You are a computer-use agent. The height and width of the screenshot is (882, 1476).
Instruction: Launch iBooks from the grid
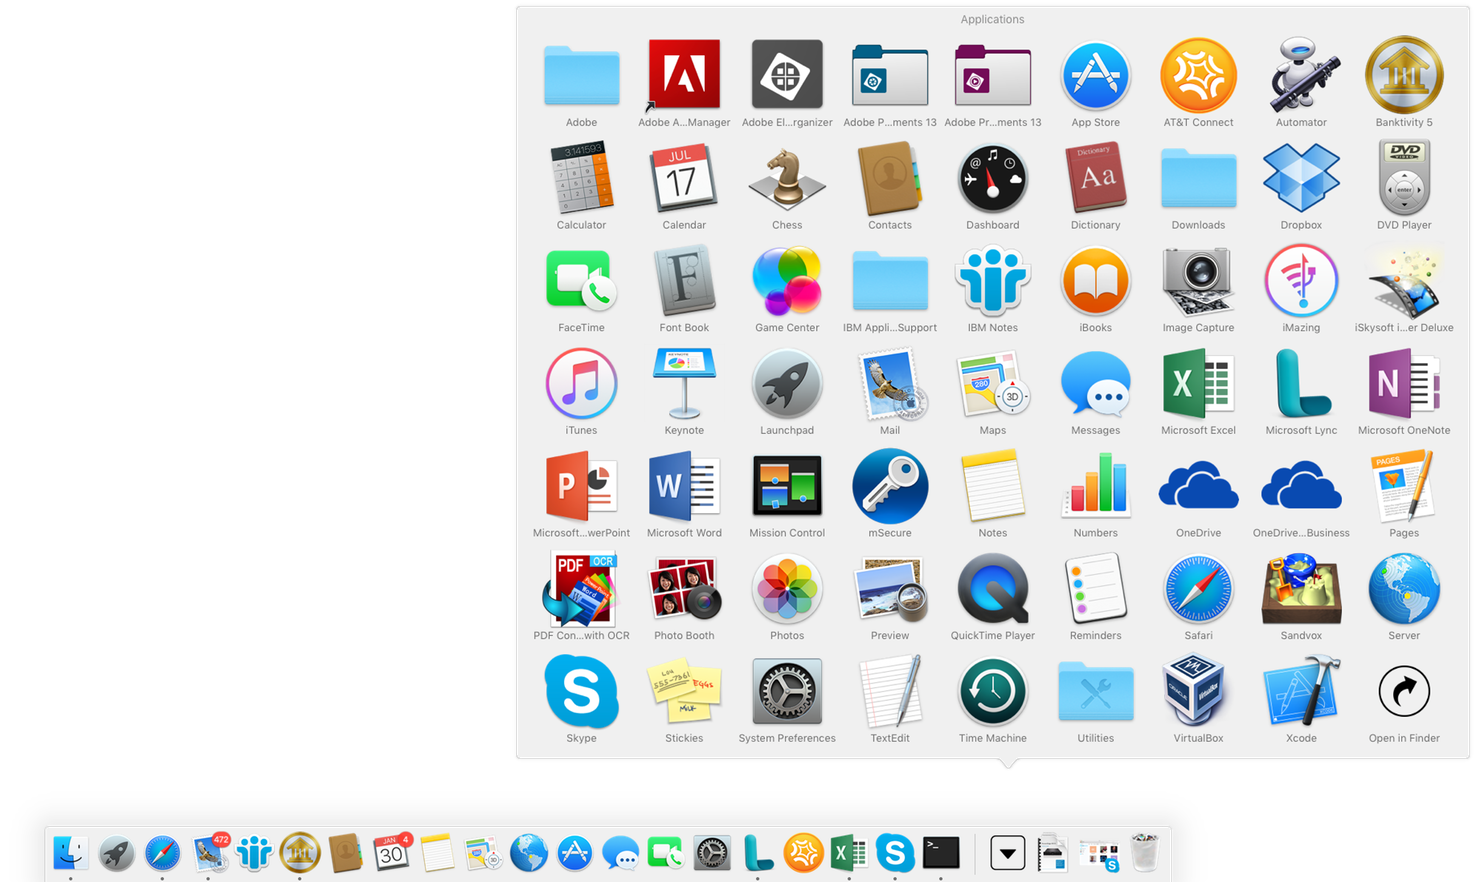pos(1096,281)
